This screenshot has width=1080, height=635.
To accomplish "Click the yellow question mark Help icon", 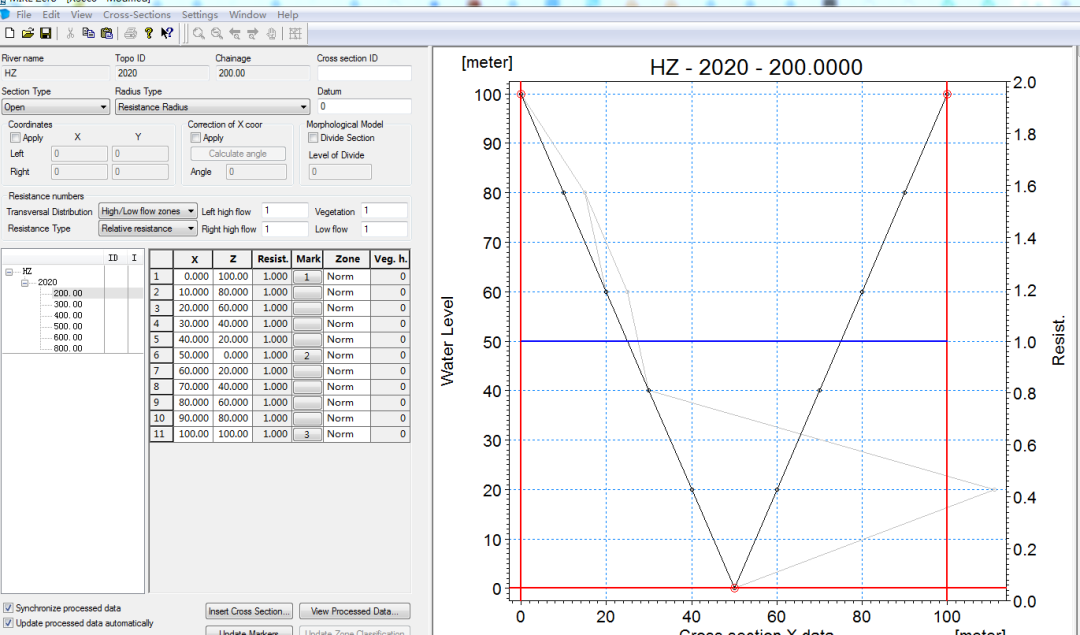I will point(148,33).
